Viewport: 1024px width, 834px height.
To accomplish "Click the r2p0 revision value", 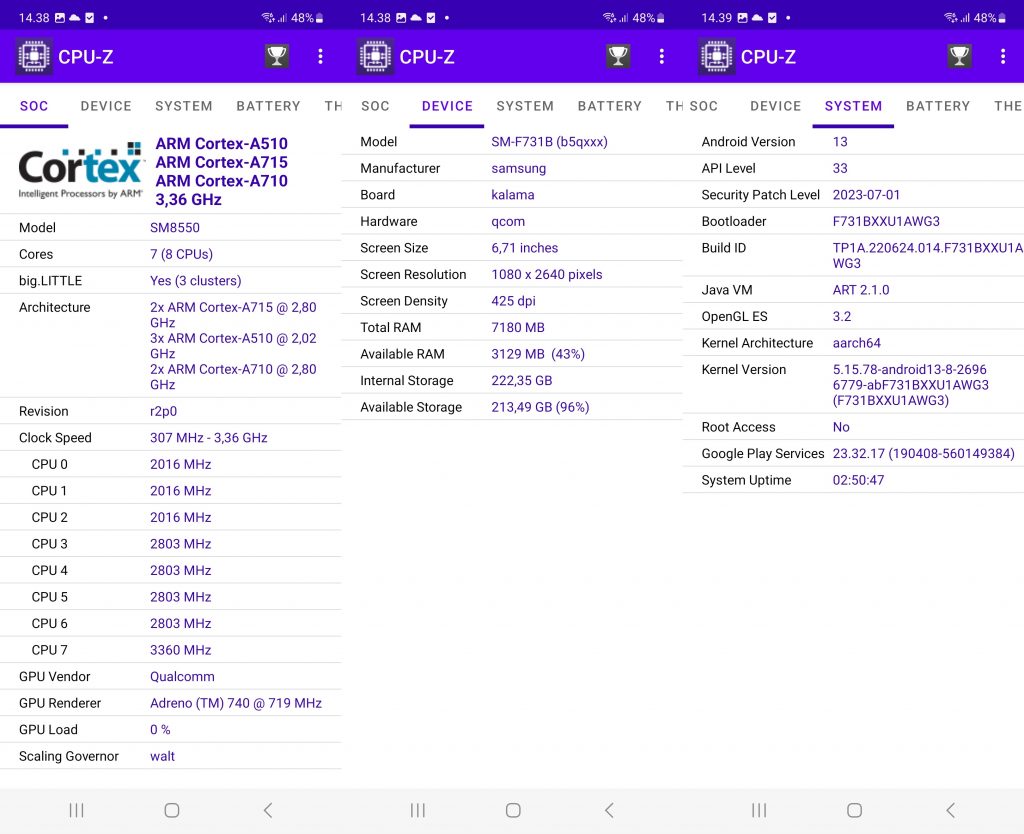I will [163, 411].
